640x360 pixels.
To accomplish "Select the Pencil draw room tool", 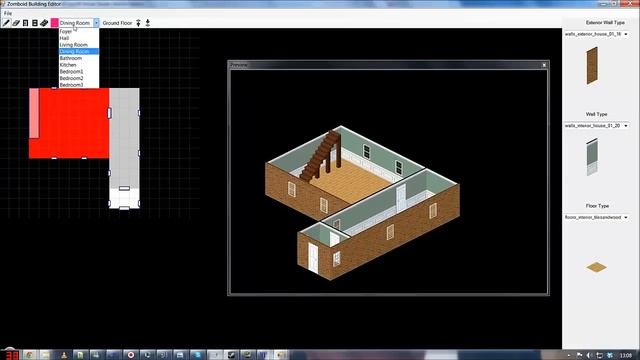I will [x=6, y=23].
